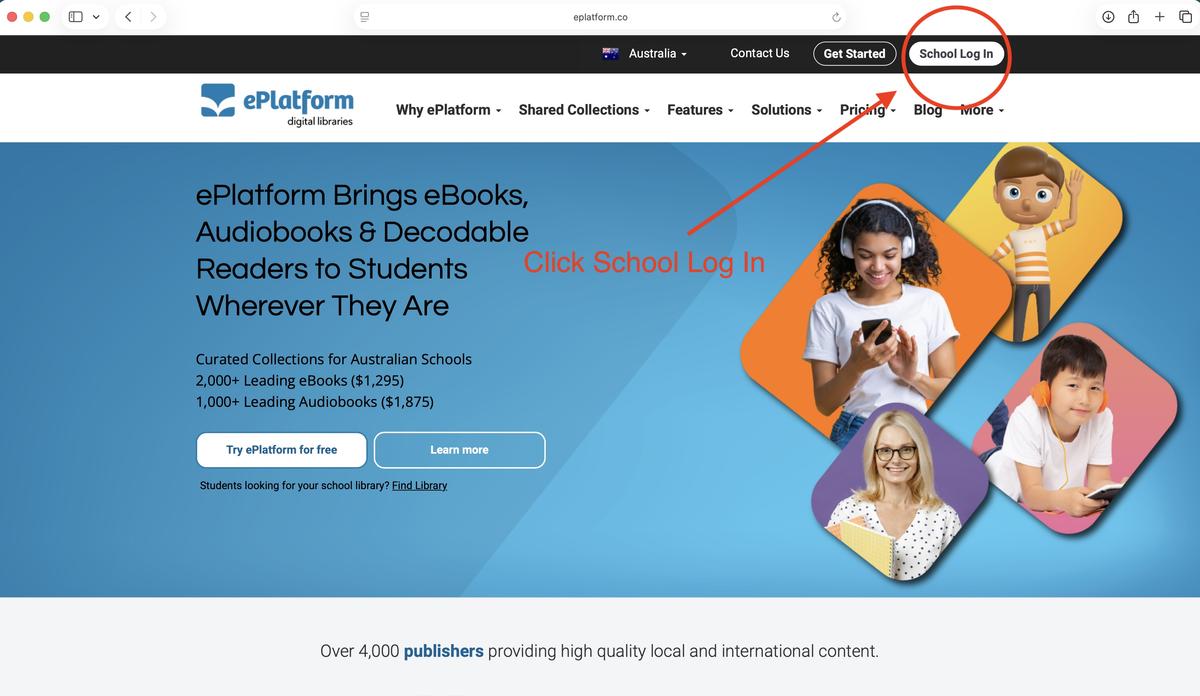This screenshot has height=696, width=1200.
Task: Open the Blog page
Action: 928,110
